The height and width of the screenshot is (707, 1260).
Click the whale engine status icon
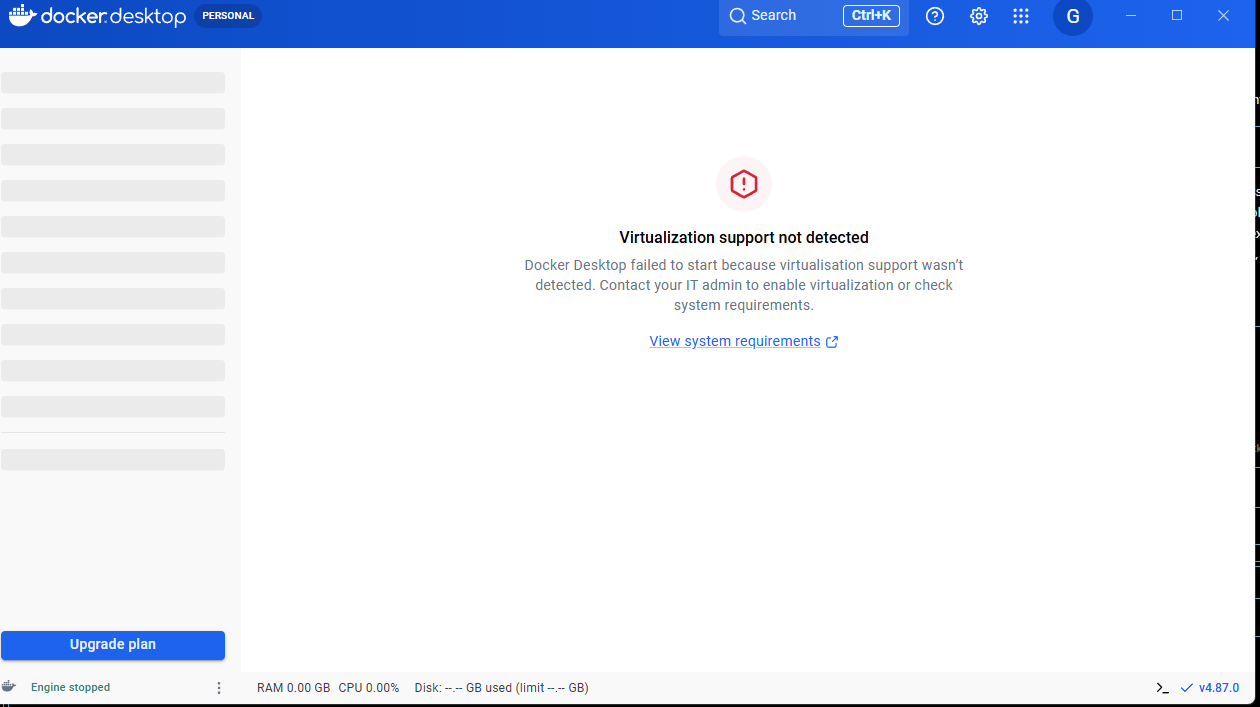9,687
